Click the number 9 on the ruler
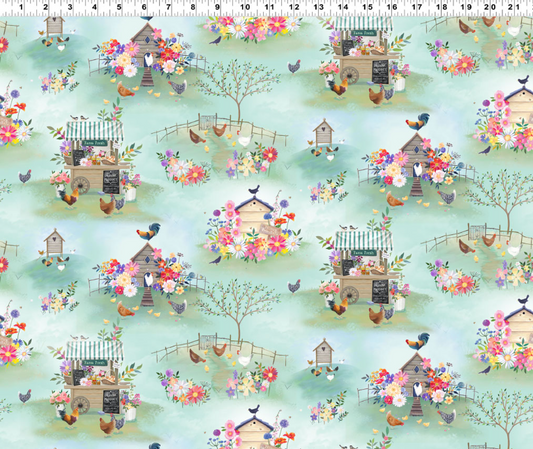 pos(217,7)
